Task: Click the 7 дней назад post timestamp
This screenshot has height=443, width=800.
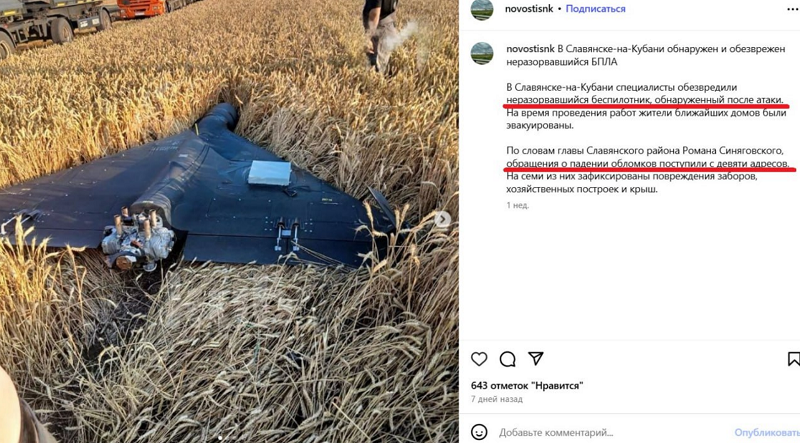Action: coord(496,399)
